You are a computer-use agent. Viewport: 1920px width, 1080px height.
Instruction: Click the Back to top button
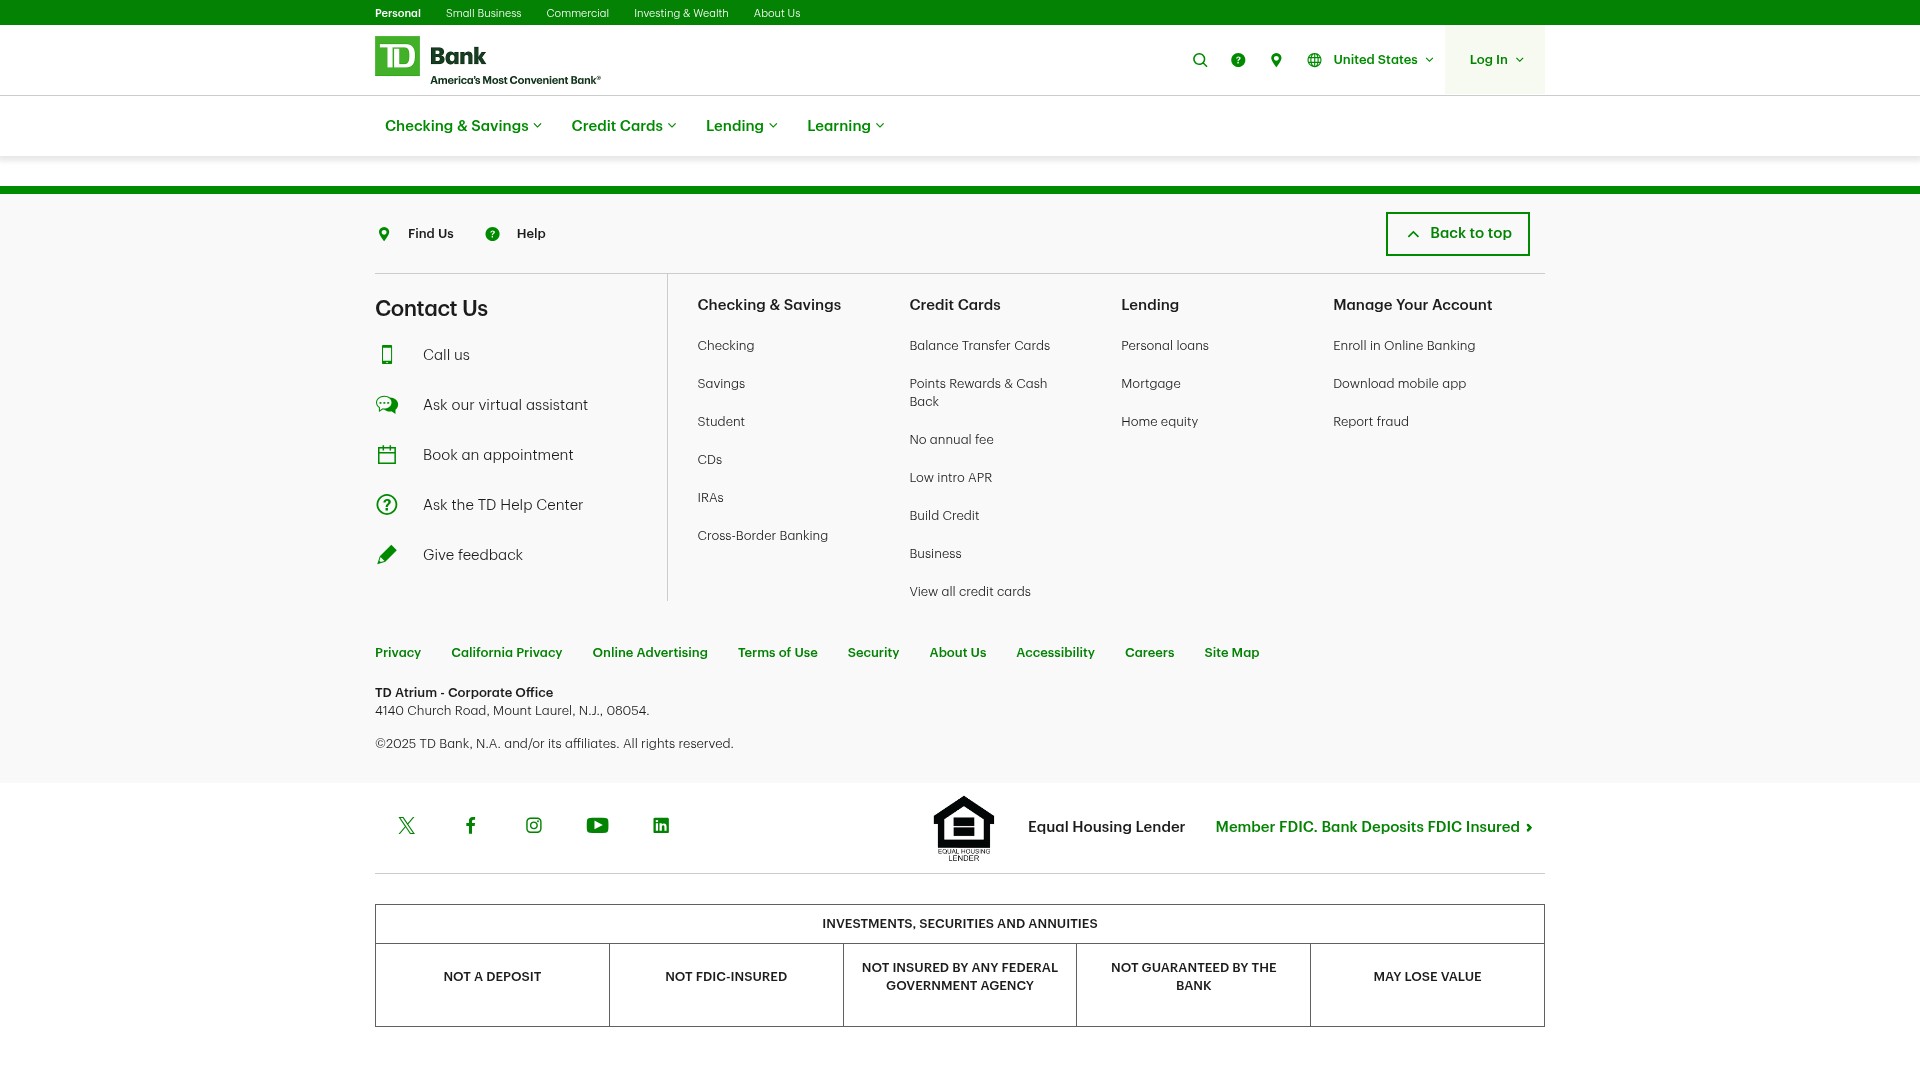[x=1457, y=234]
